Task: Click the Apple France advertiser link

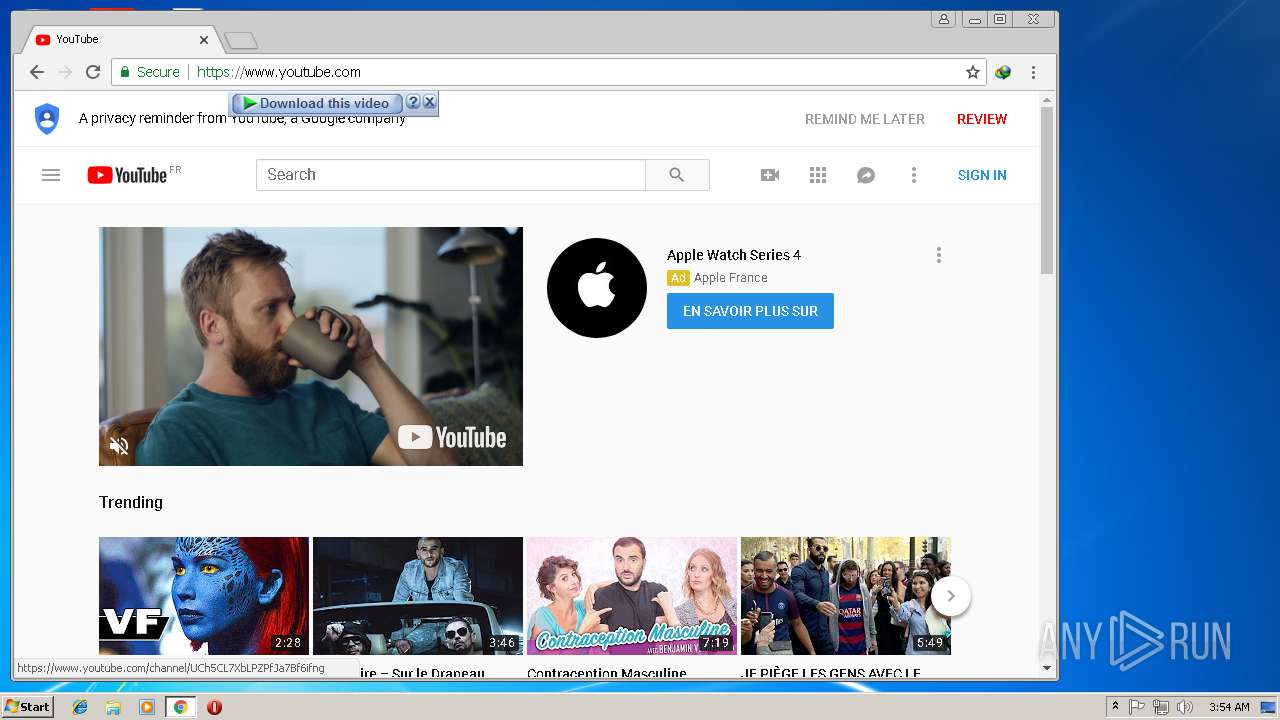Action: pos(731,278)
